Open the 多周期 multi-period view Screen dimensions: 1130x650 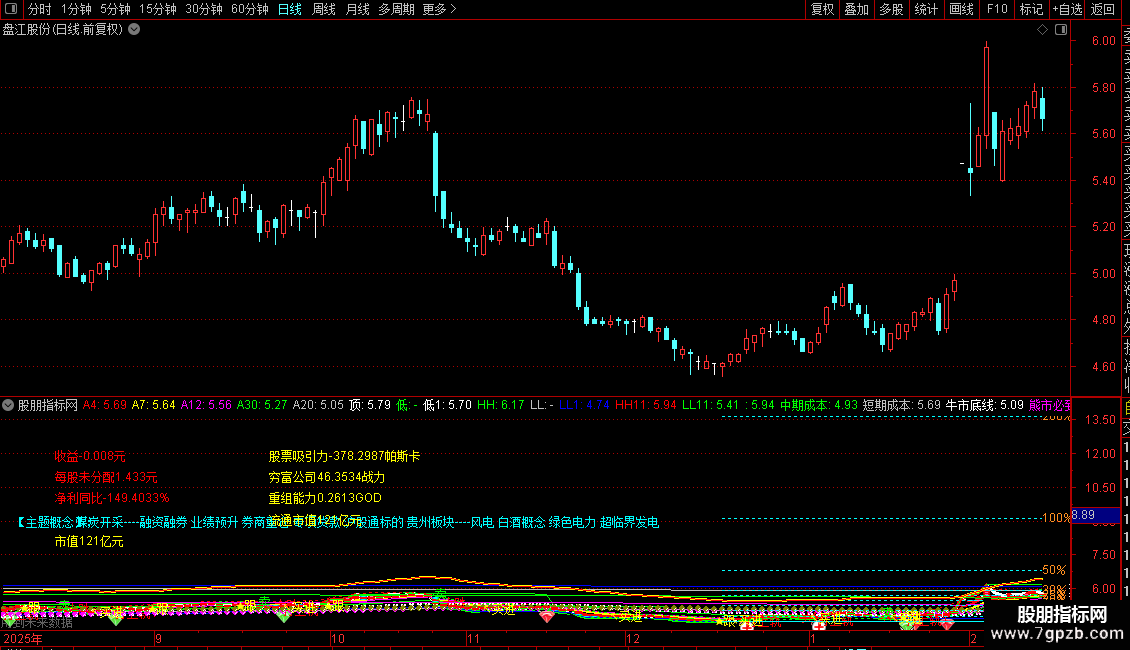(x=396, y=9)
